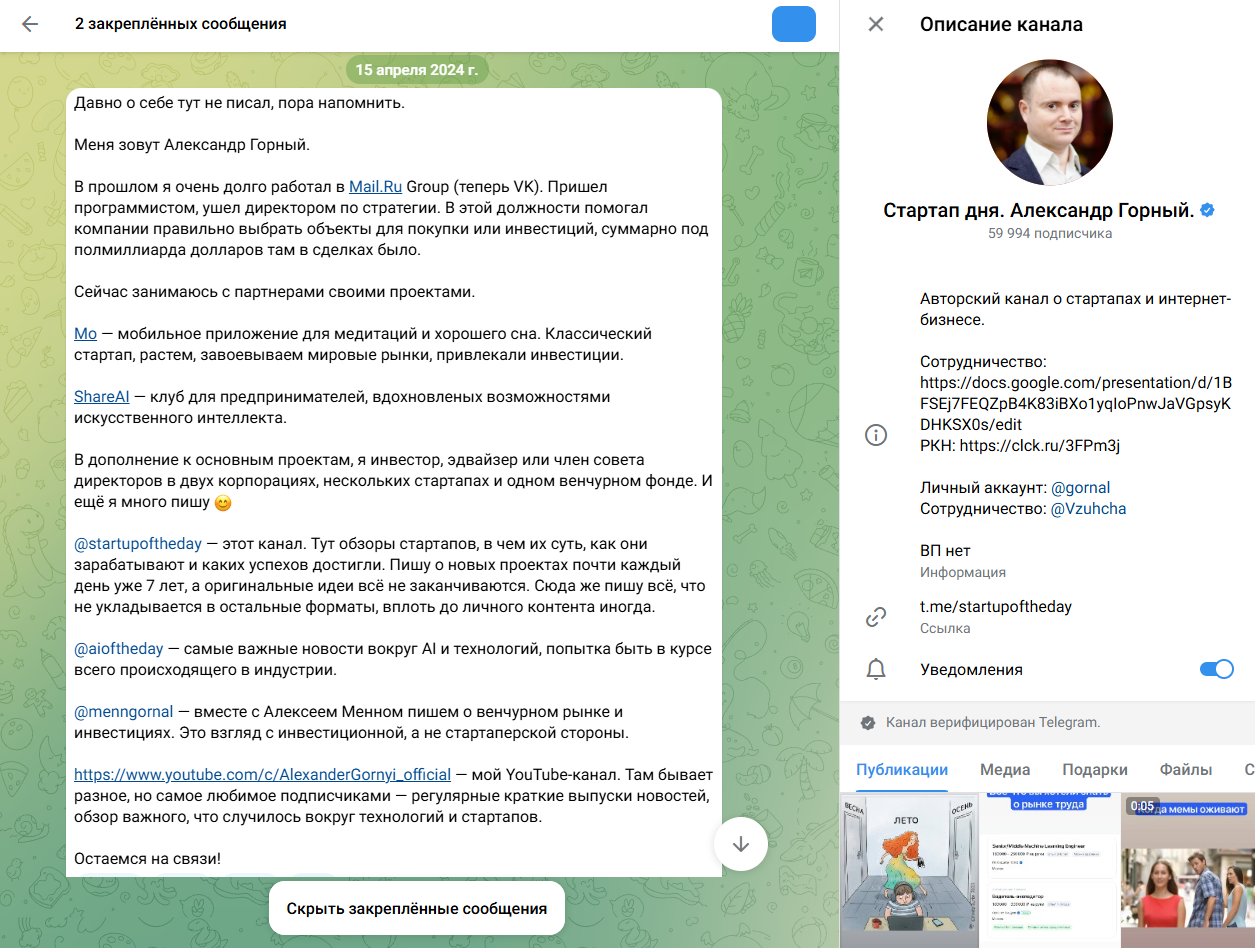Open the ShareAI link
The image size is (1255, 948).
pos(102,397)
